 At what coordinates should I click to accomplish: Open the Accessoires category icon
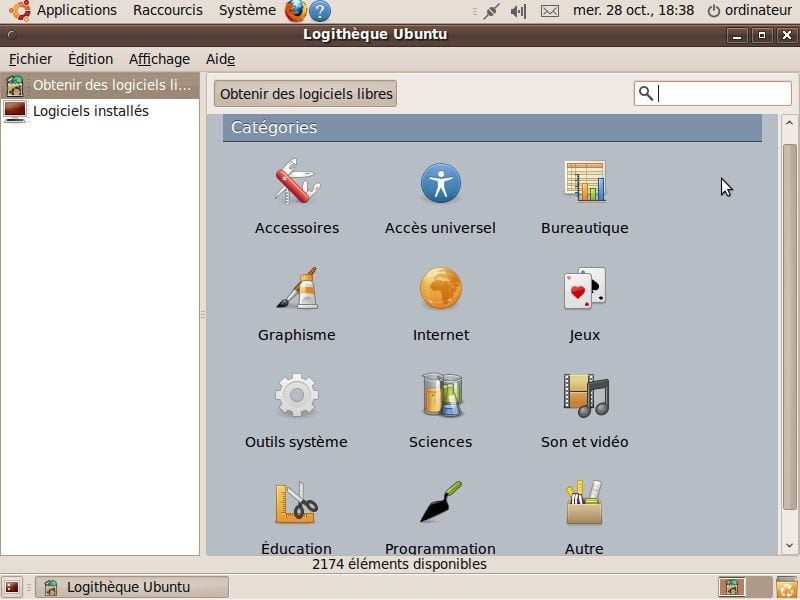(x=297, y=182)
